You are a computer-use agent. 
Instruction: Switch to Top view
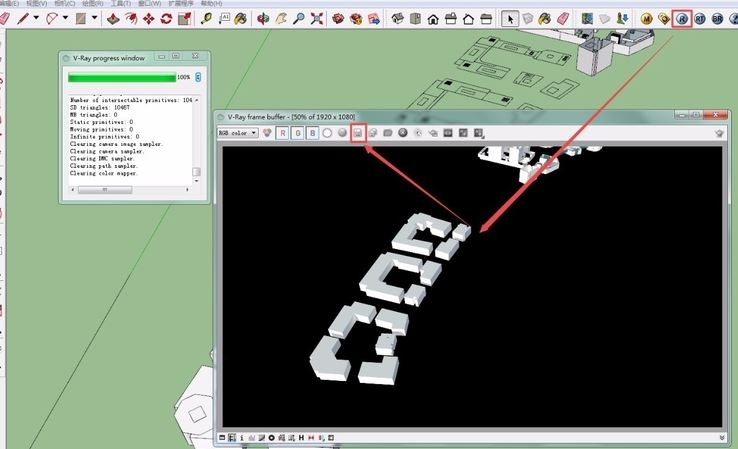tap(416, 19)
